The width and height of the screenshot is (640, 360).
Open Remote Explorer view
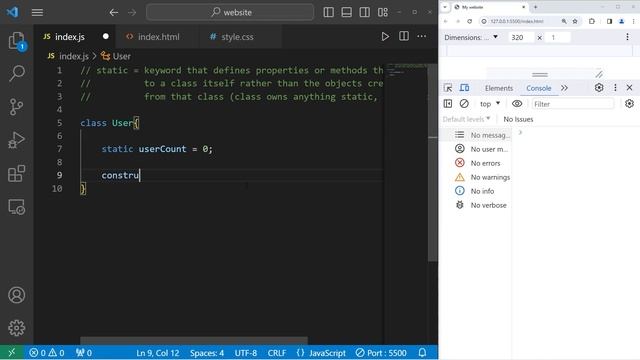pyautogui.click(x=17, y=207)
